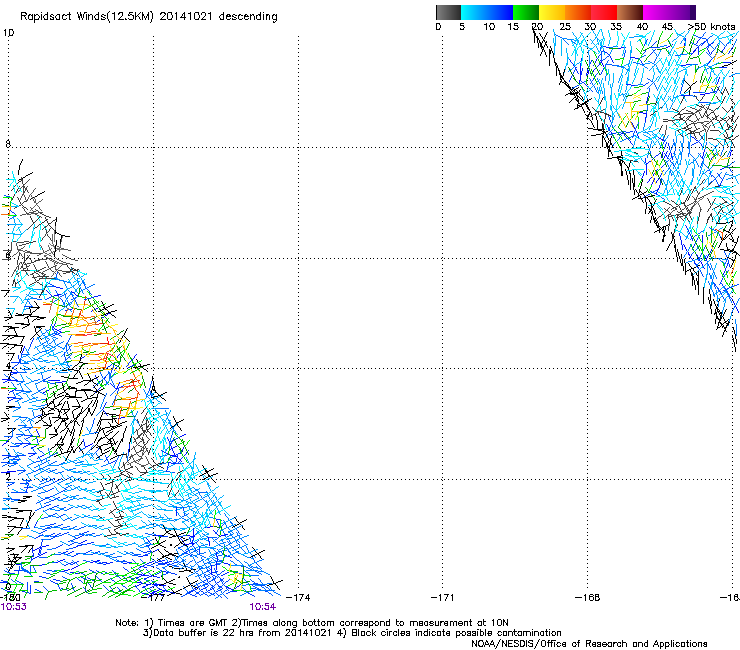Click the latitude label 8 on axis
The image size is (740, 650).
coord(8,144)
